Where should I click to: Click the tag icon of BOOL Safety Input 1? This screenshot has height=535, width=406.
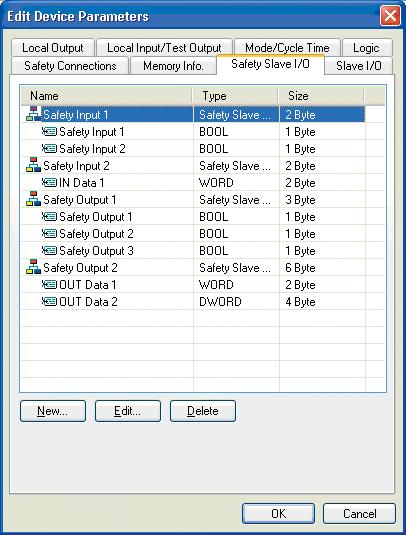[49, 131]
